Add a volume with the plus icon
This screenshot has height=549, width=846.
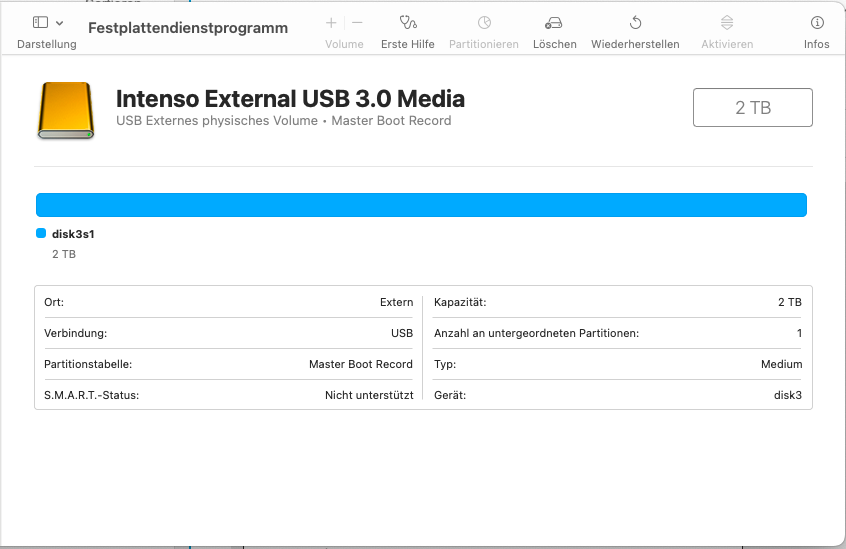click(x=331, y=22)
